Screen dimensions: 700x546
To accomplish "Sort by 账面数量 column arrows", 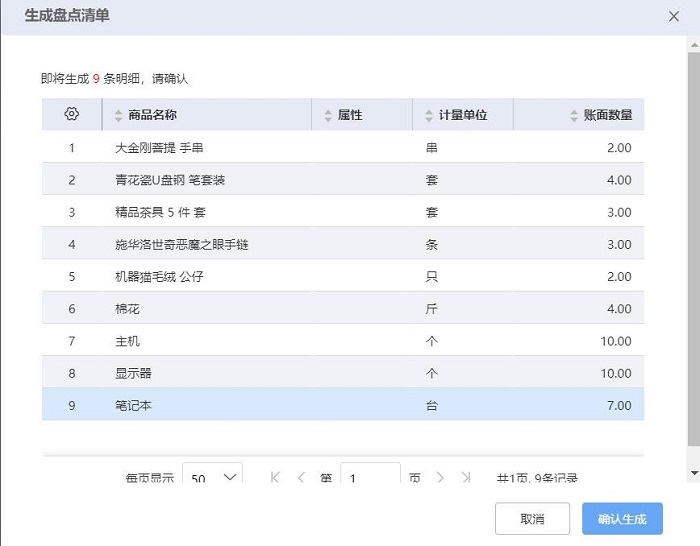I will (x=574, y=116).
